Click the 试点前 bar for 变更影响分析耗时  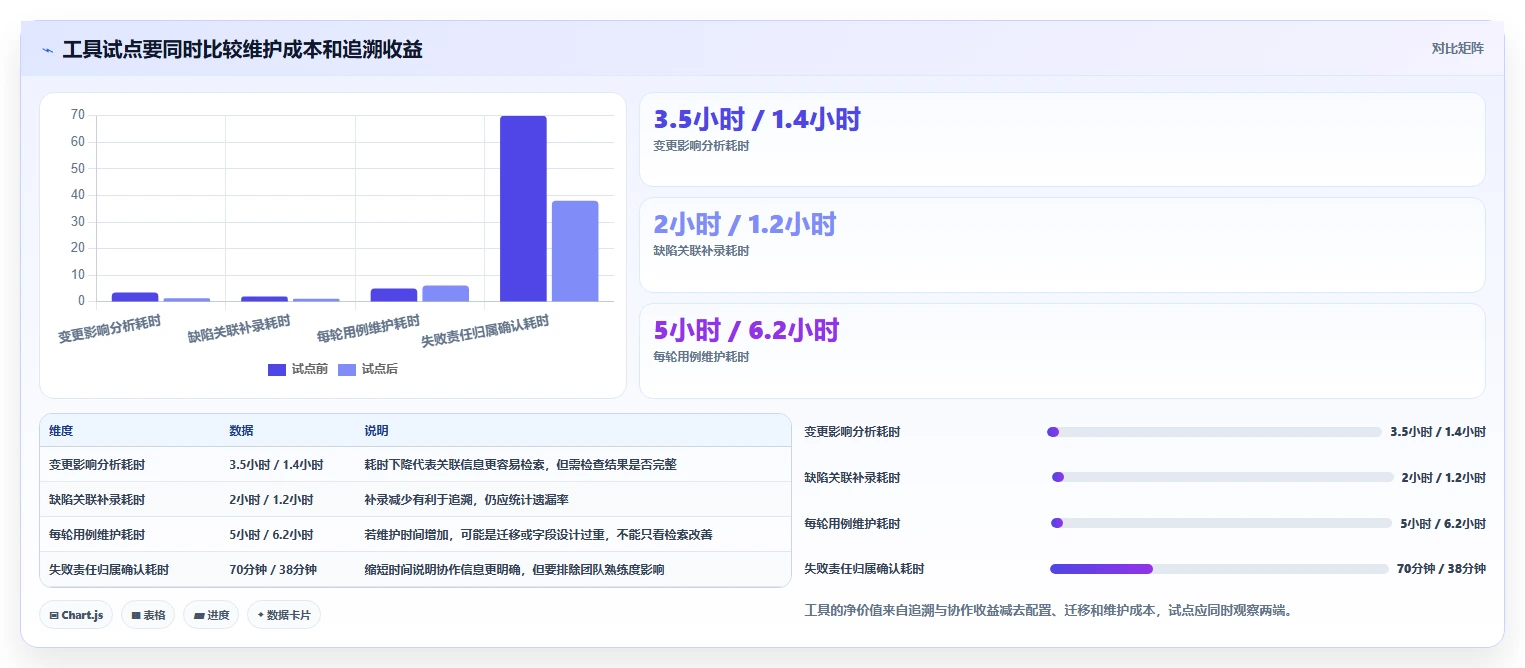pyautogui.click(x=135, y=297)
